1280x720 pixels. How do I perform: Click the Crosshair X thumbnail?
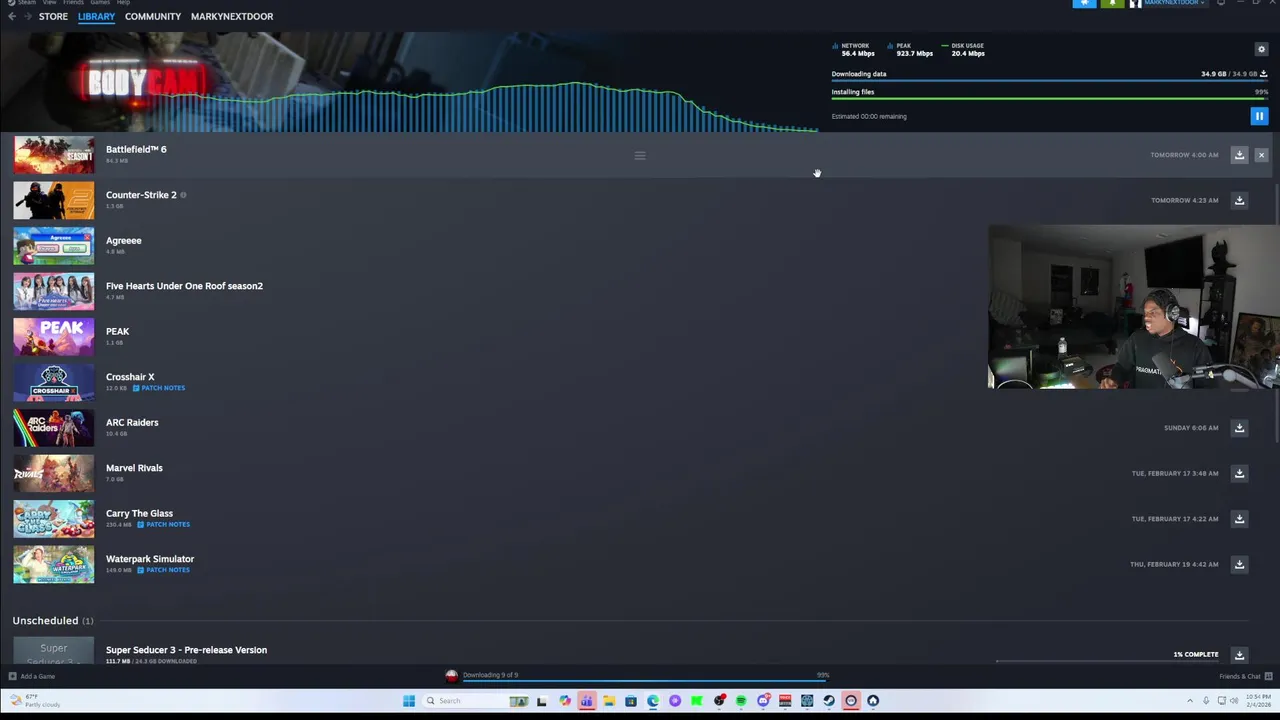pyautogui.click(x=54, y=382)
